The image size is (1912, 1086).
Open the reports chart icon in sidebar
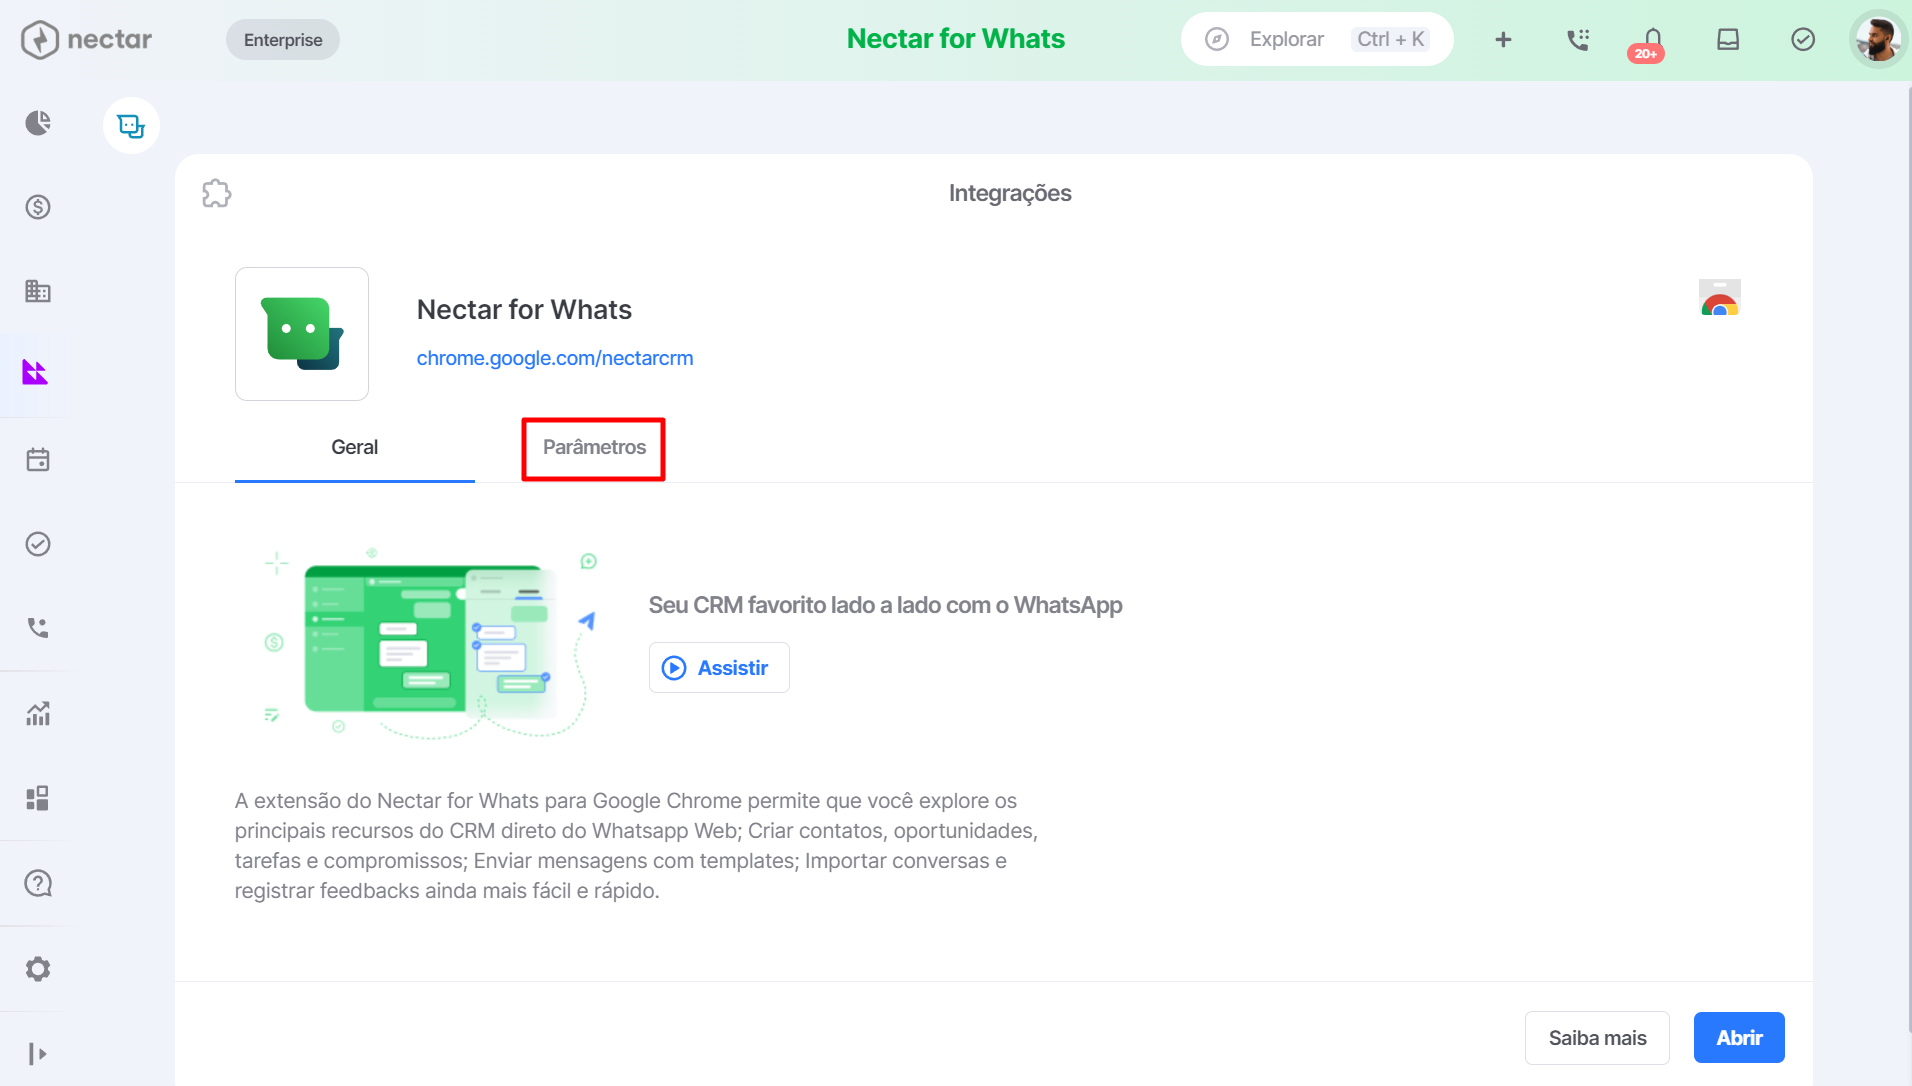pos(38,714)
